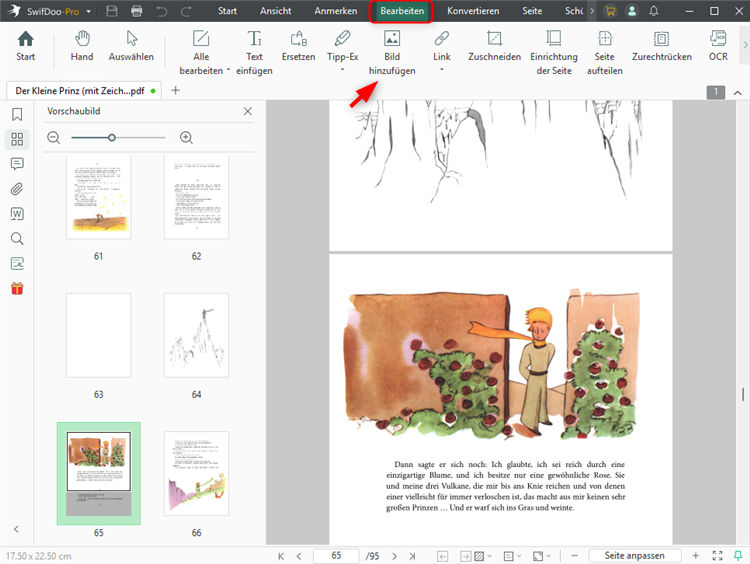Choose the Auswählen cursor tool
750x564 pixels.
[131, 46]
